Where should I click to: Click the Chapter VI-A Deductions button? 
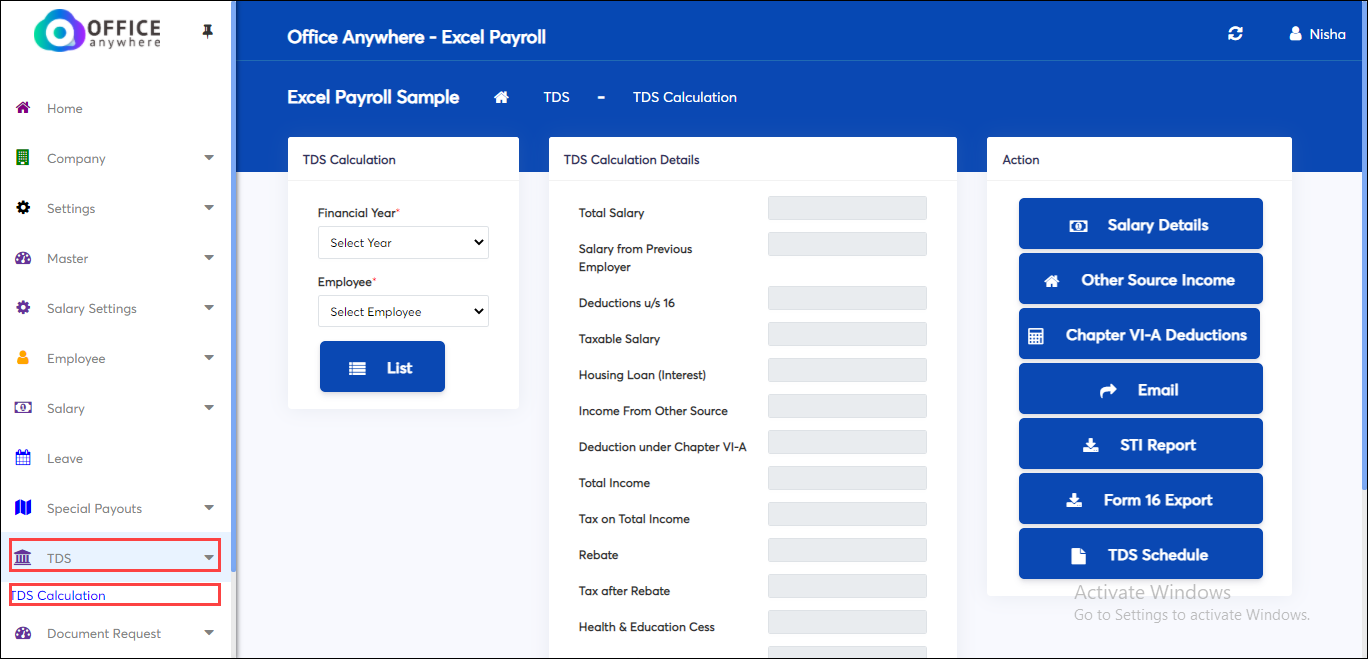(1139, 334)
